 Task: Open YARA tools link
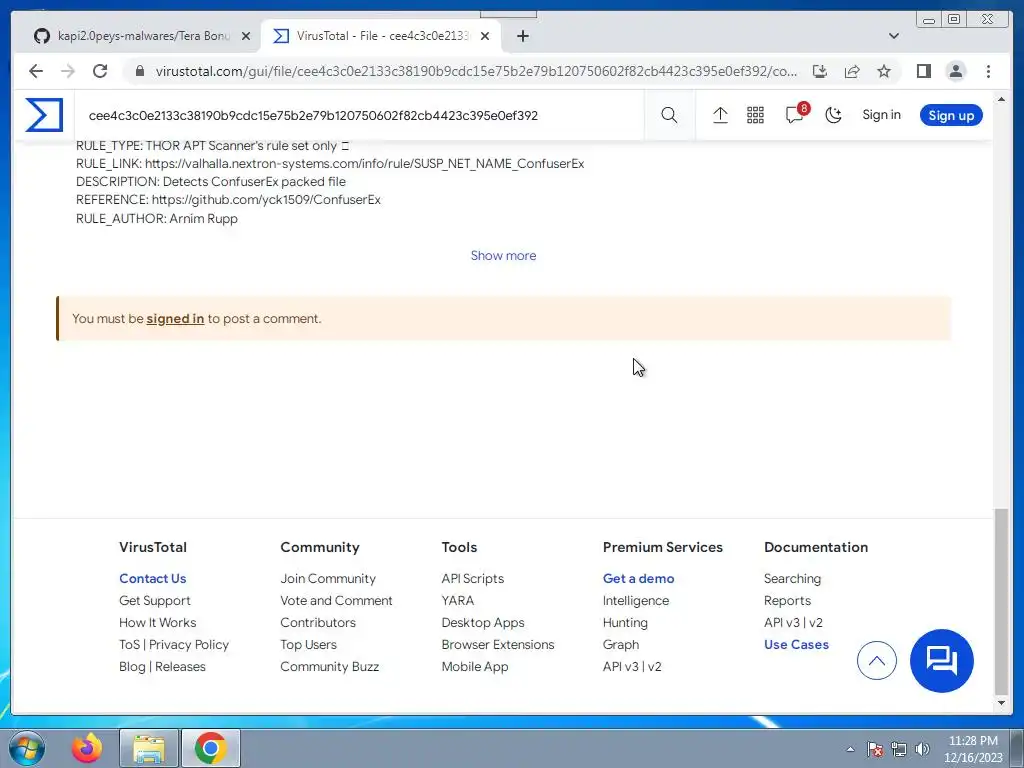[458, 601]
